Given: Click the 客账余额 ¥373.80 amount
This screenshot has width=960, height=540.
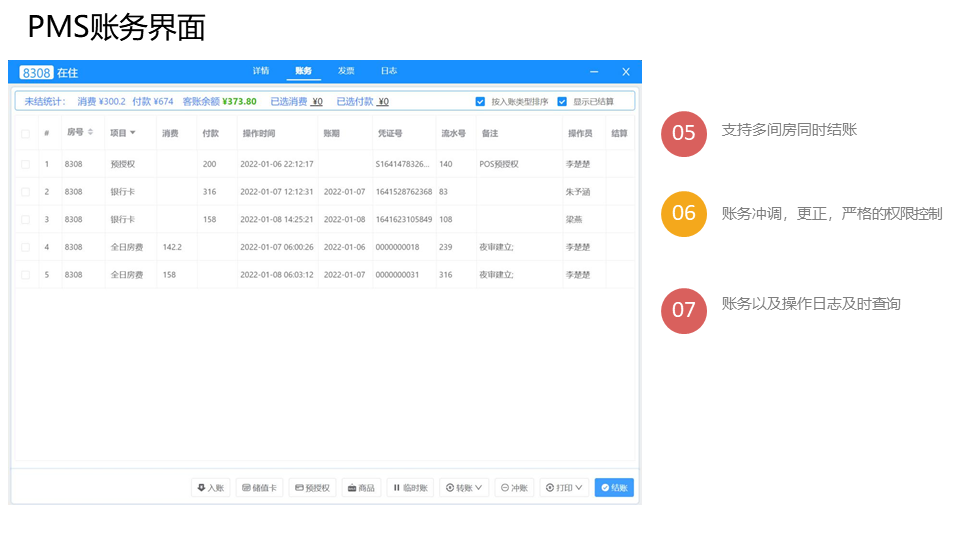Looking at the screenshot, I should [x=239, y=102].
